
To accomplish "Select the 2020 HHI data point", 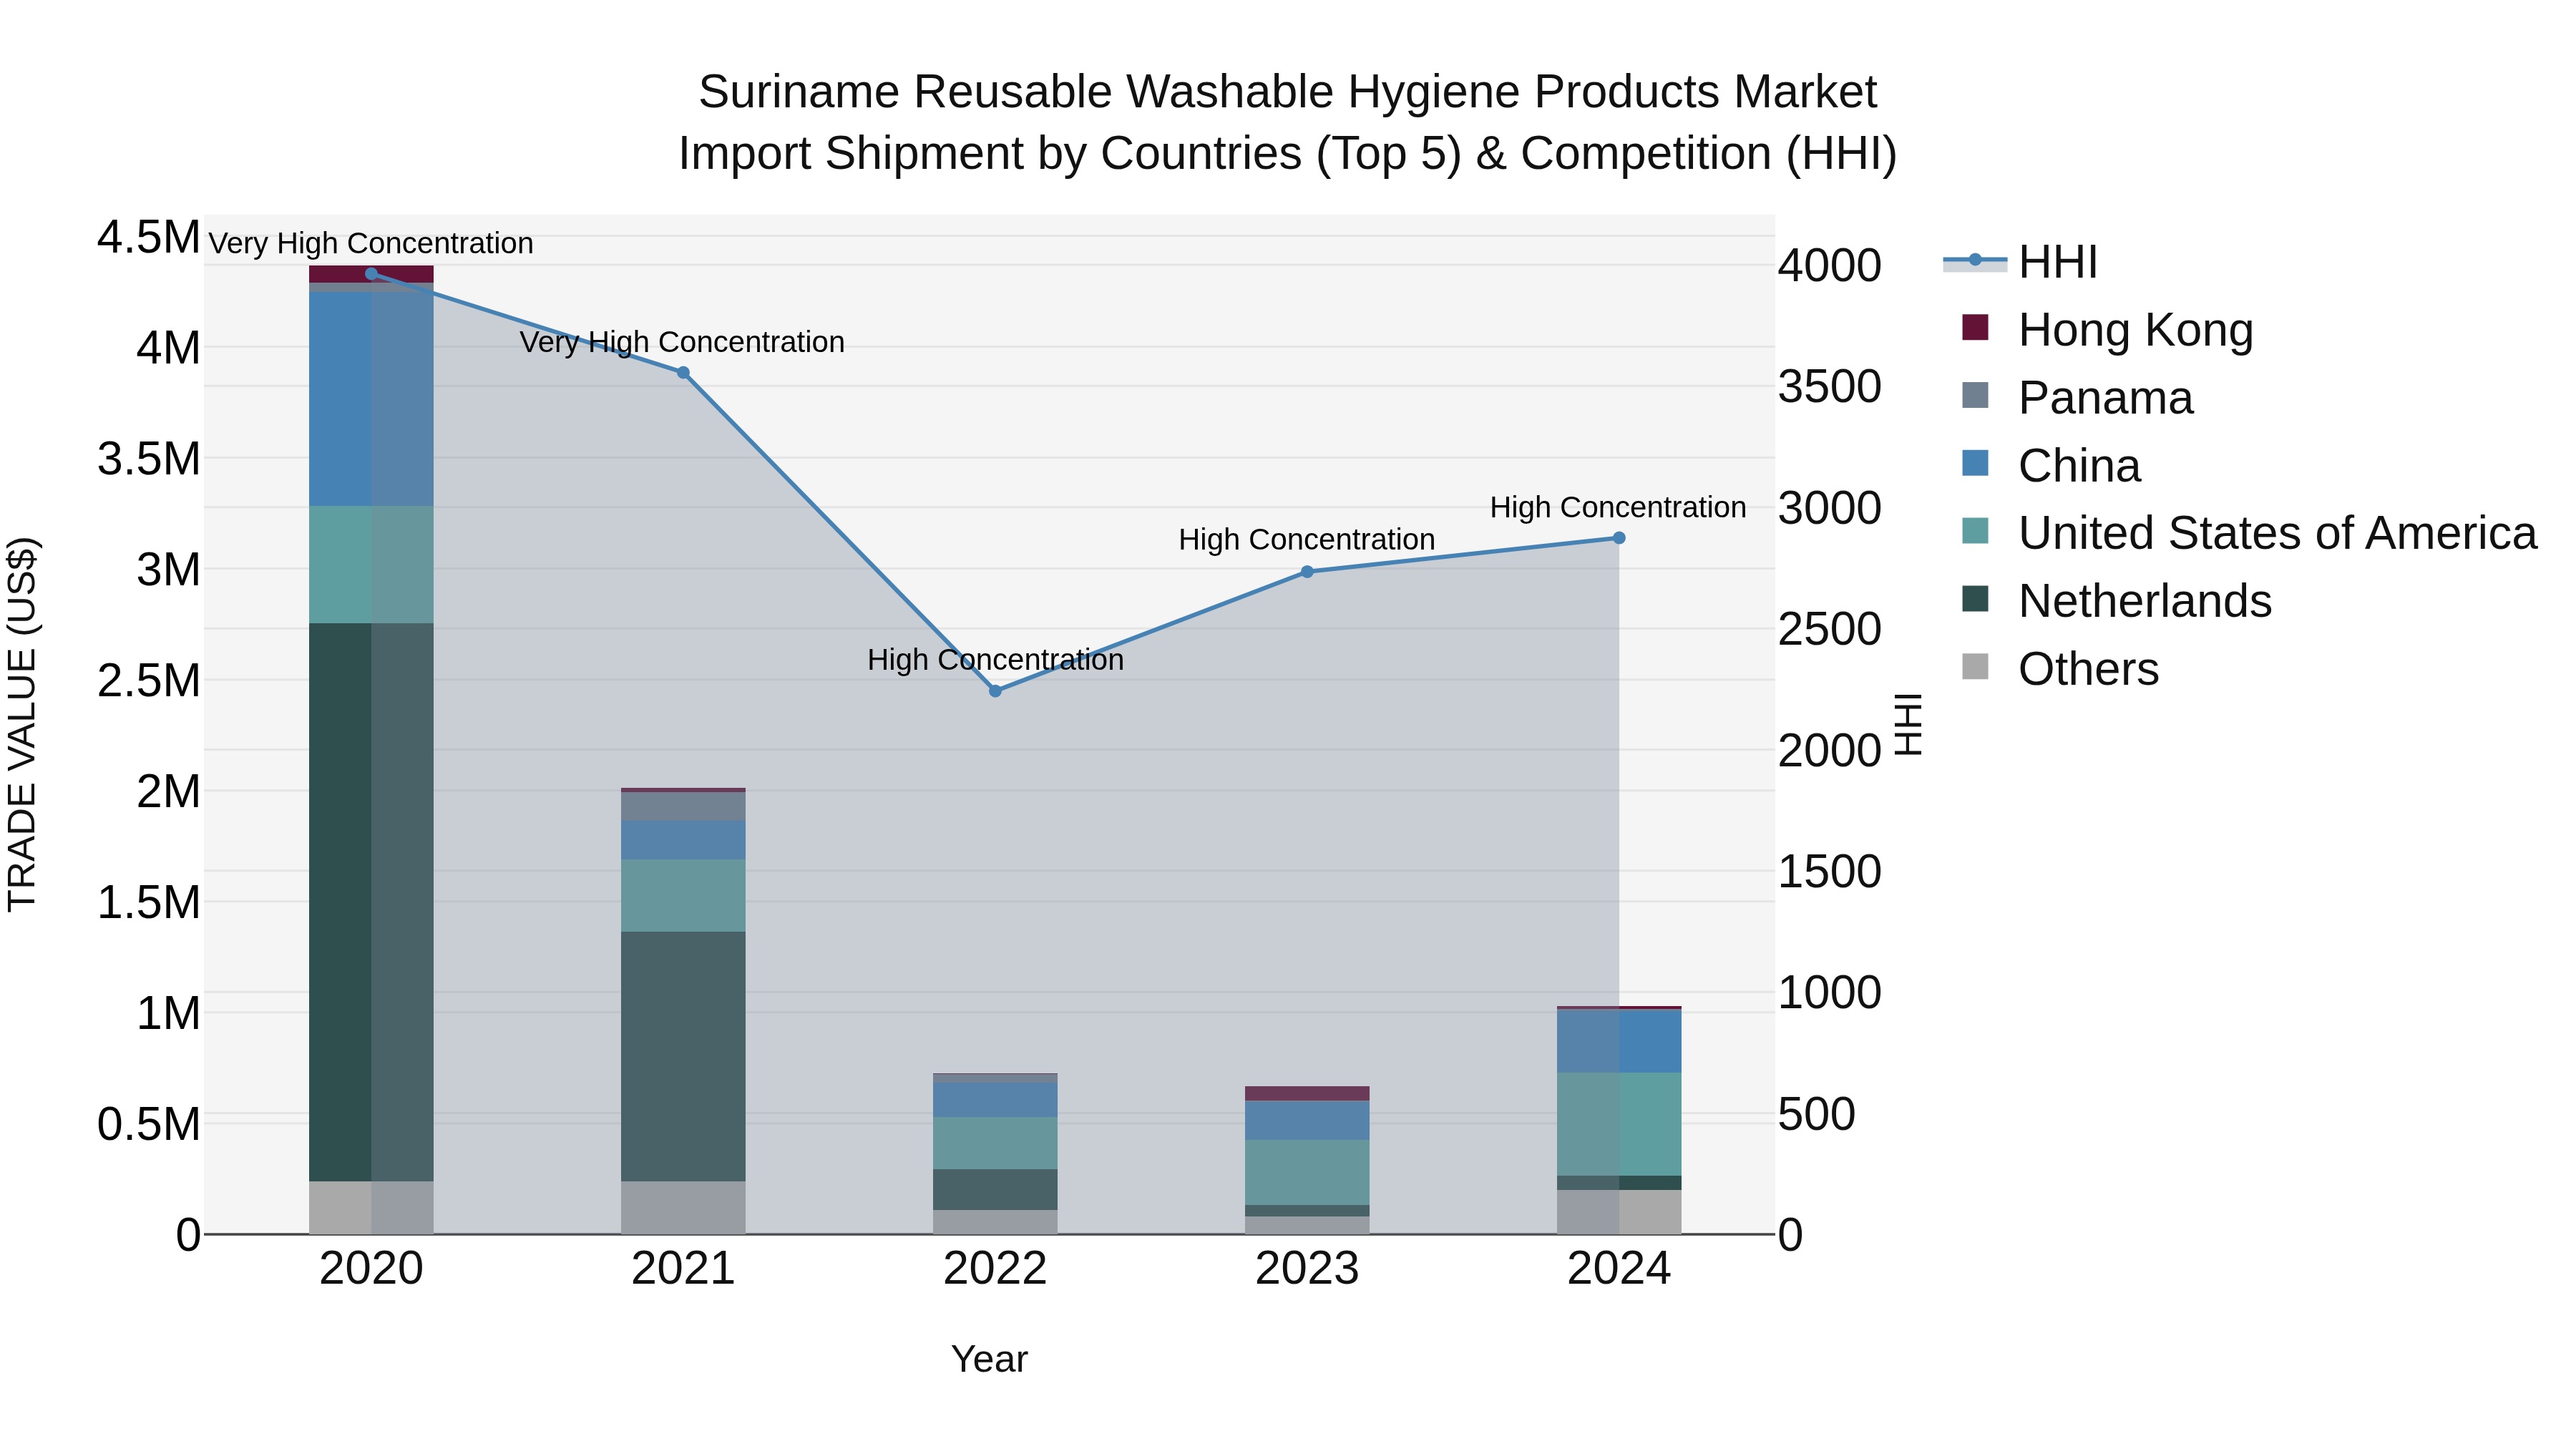I will click(x=371, y=273).
